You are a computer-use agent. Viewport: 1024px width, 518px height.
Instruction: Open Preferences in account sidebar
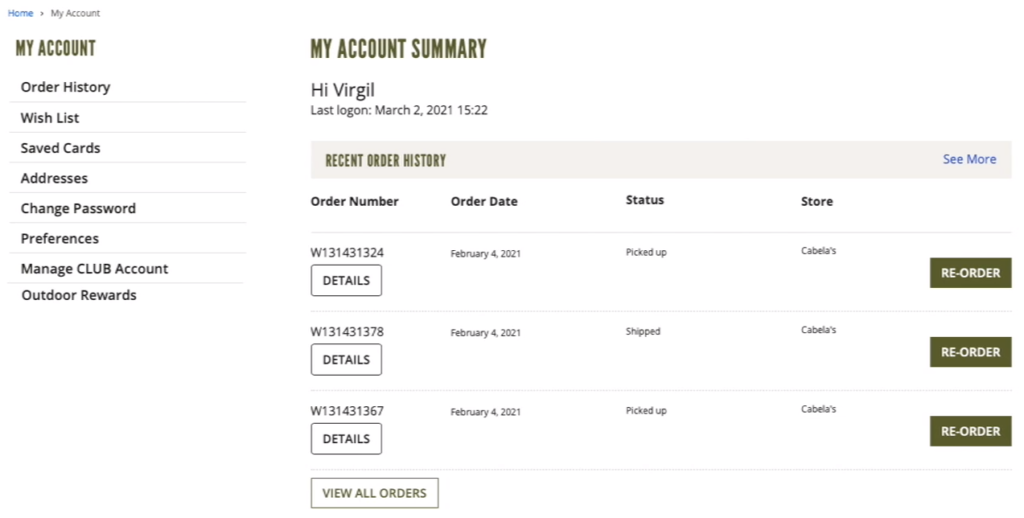59,238
